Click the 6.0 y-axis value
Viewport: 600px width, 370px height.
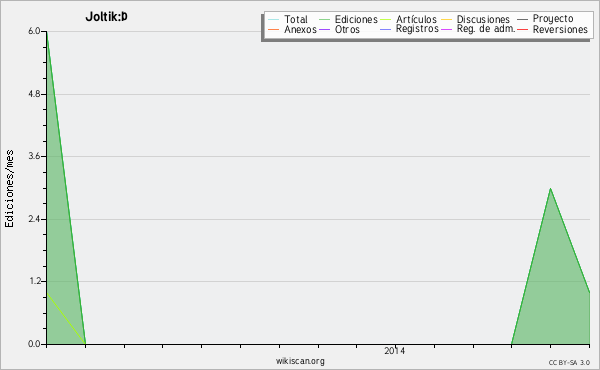34,31
